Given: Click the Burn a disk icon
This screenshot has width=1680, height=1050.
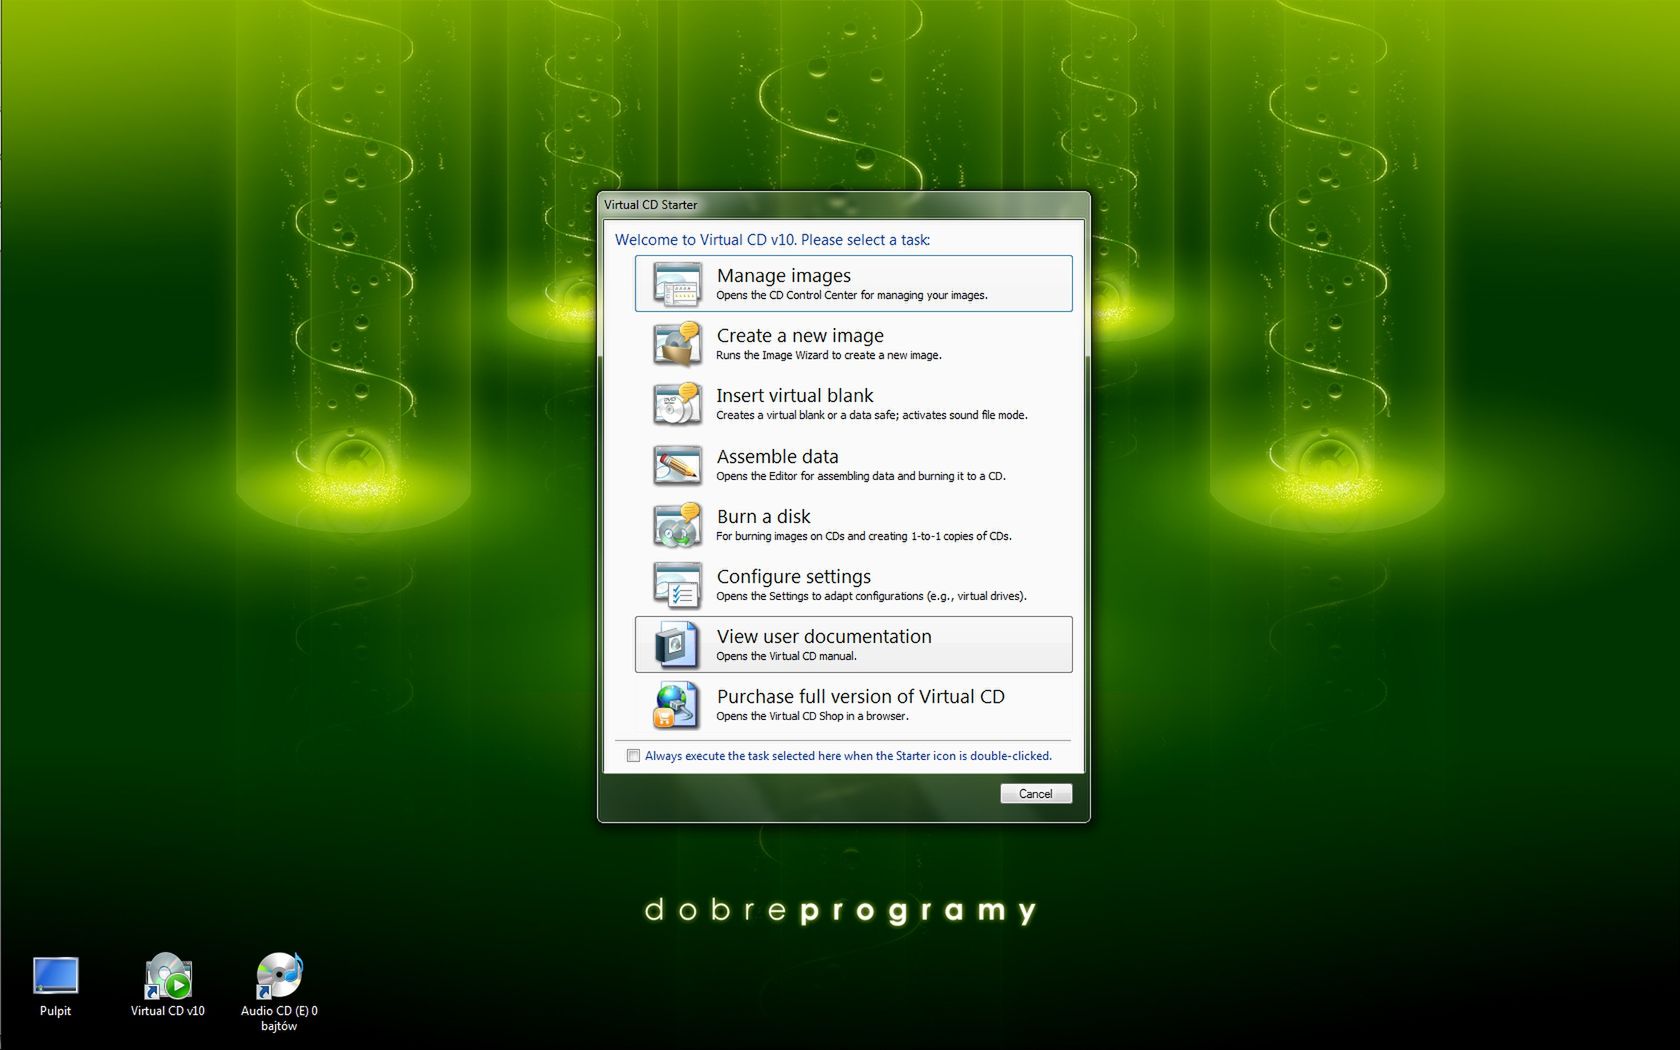Looking at the screenshot, I should 677,525.
